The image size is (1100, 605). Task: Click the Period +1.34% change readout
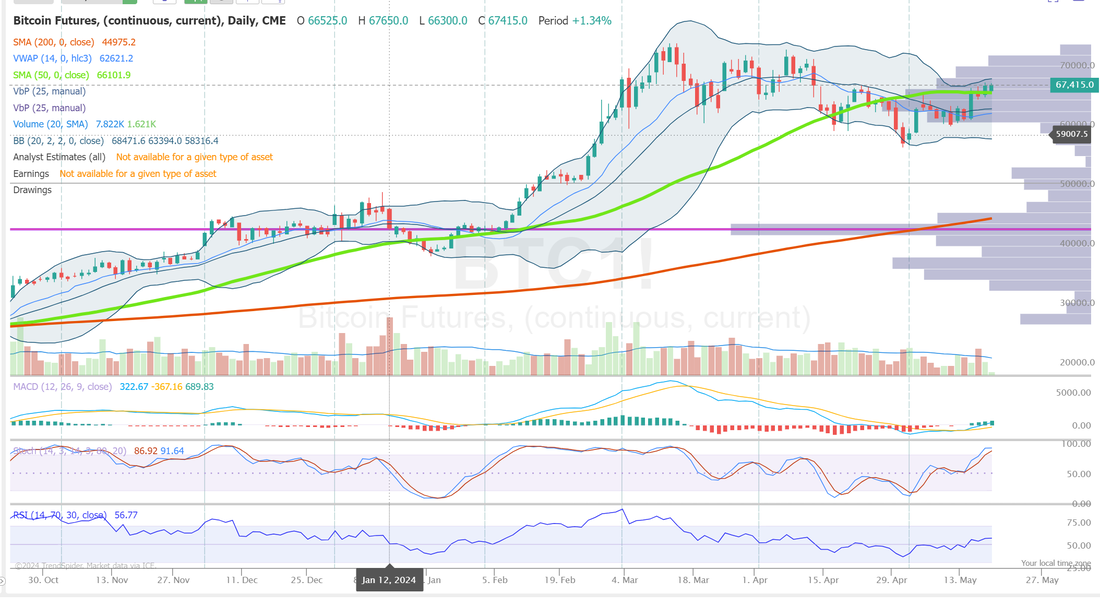coord(575,20)
